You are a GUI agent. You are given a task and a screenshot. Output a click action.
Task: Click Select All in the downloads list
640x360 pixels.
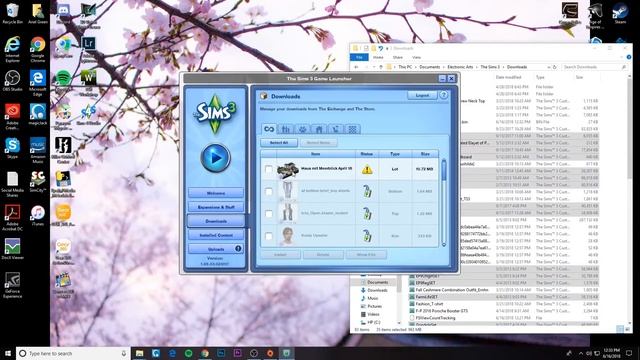[279, 143]
